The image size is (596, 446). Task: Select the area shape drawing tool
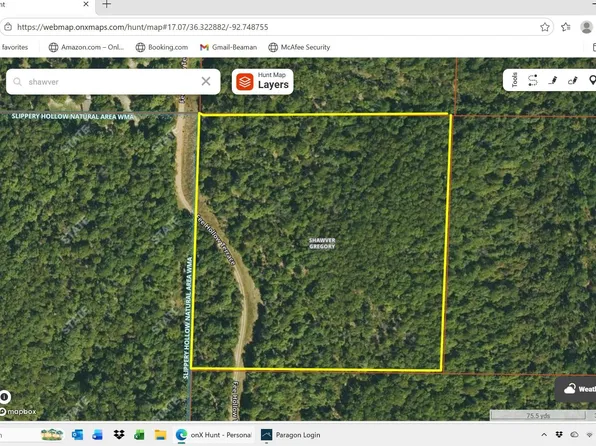(x=573, y=80)
